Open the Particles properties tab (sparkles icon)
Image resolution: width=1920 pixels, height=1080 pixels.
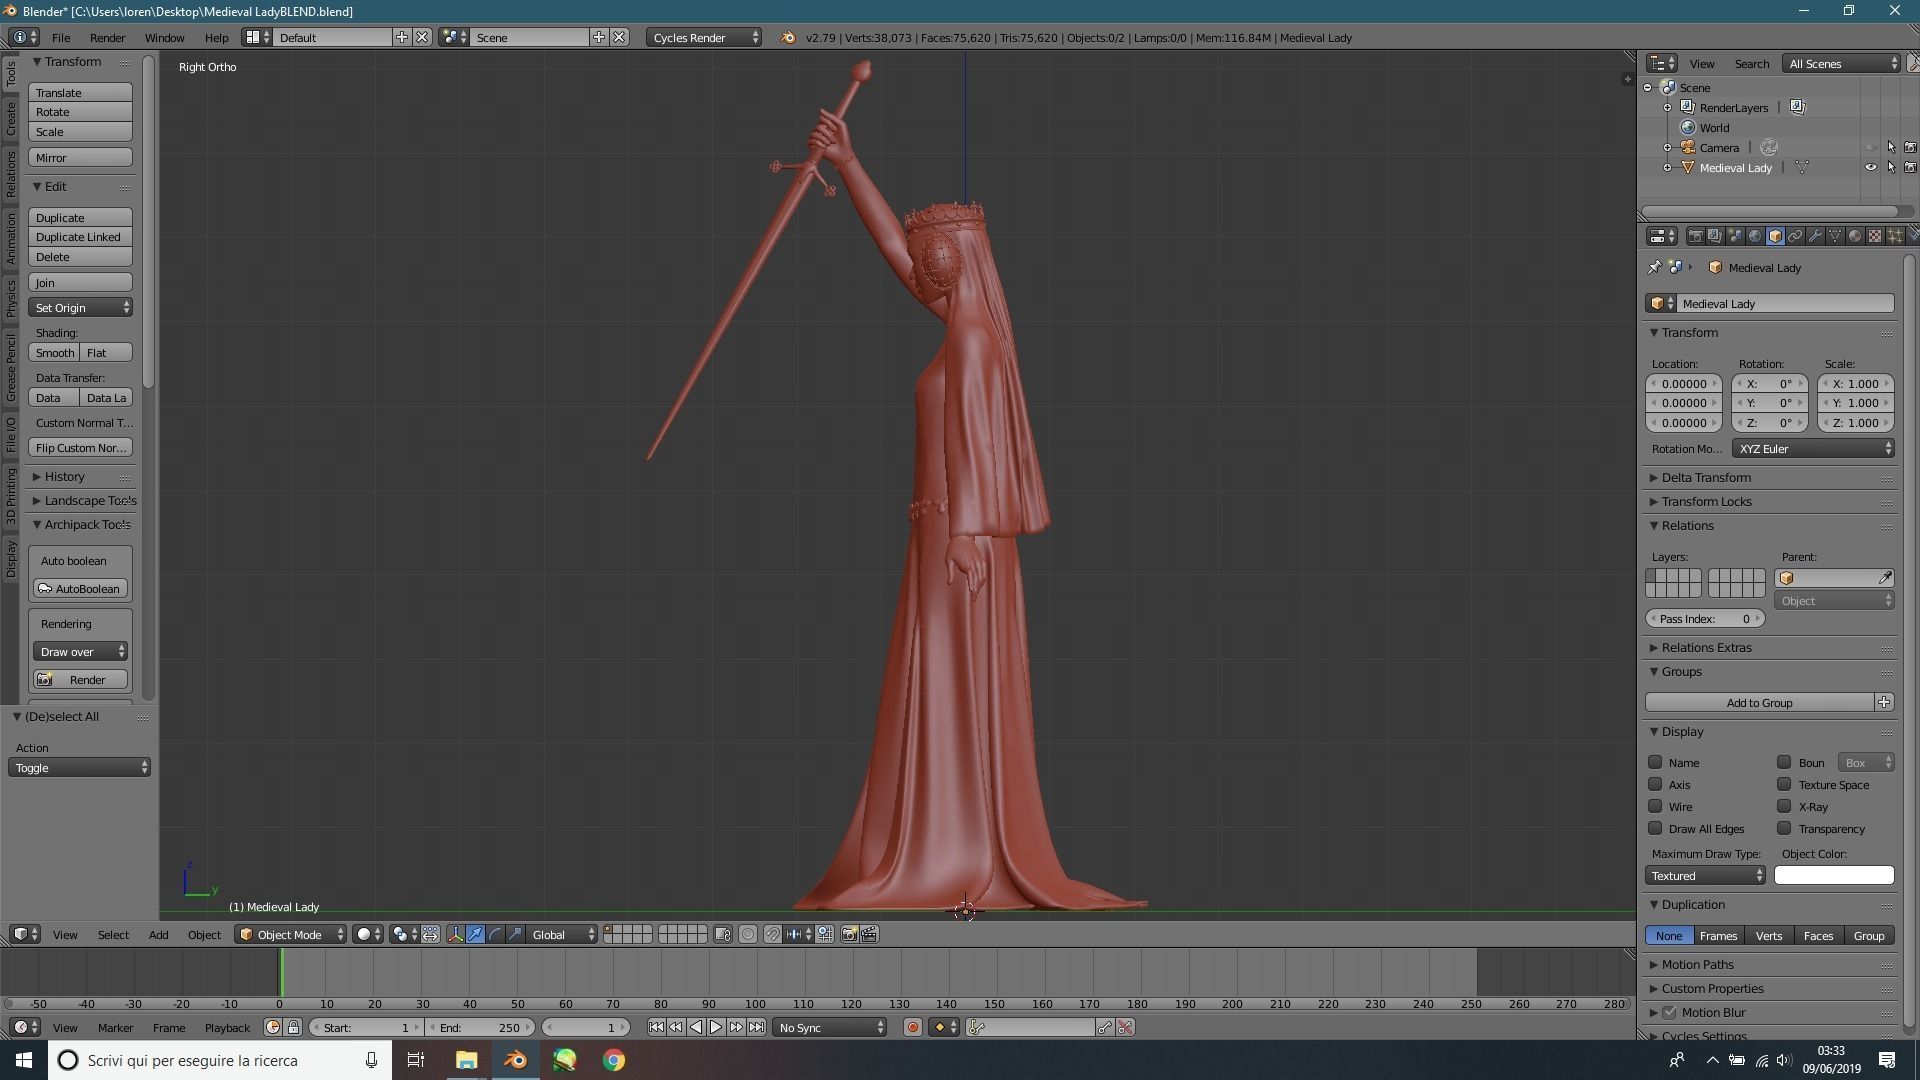1895,236
